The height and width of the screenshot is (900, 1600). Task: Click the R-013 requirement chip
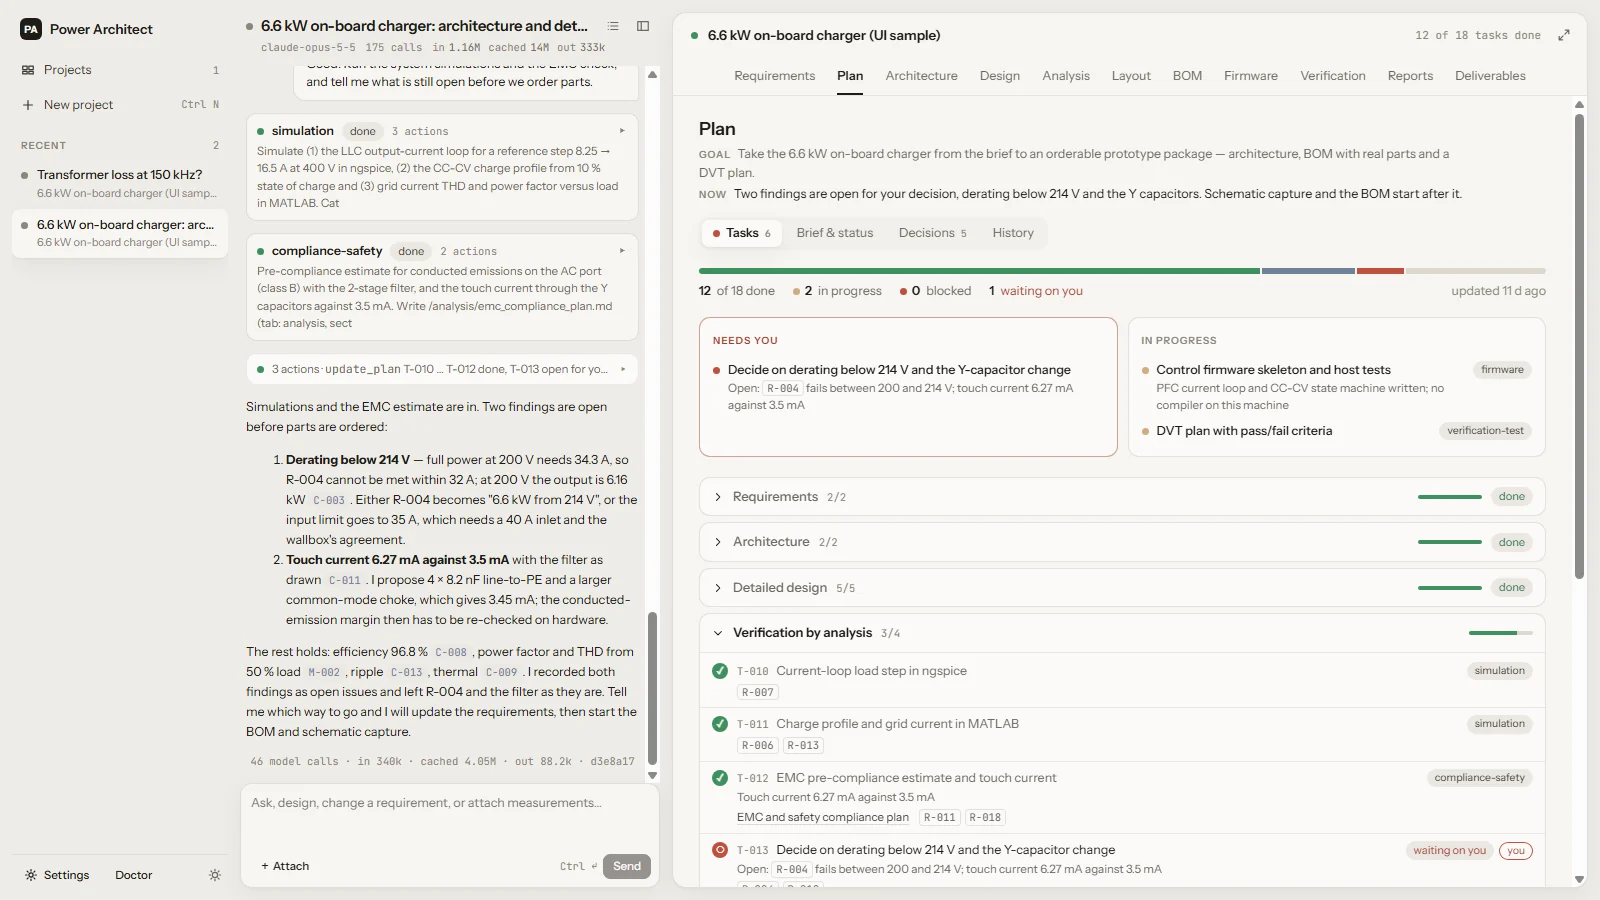point(803,745)
